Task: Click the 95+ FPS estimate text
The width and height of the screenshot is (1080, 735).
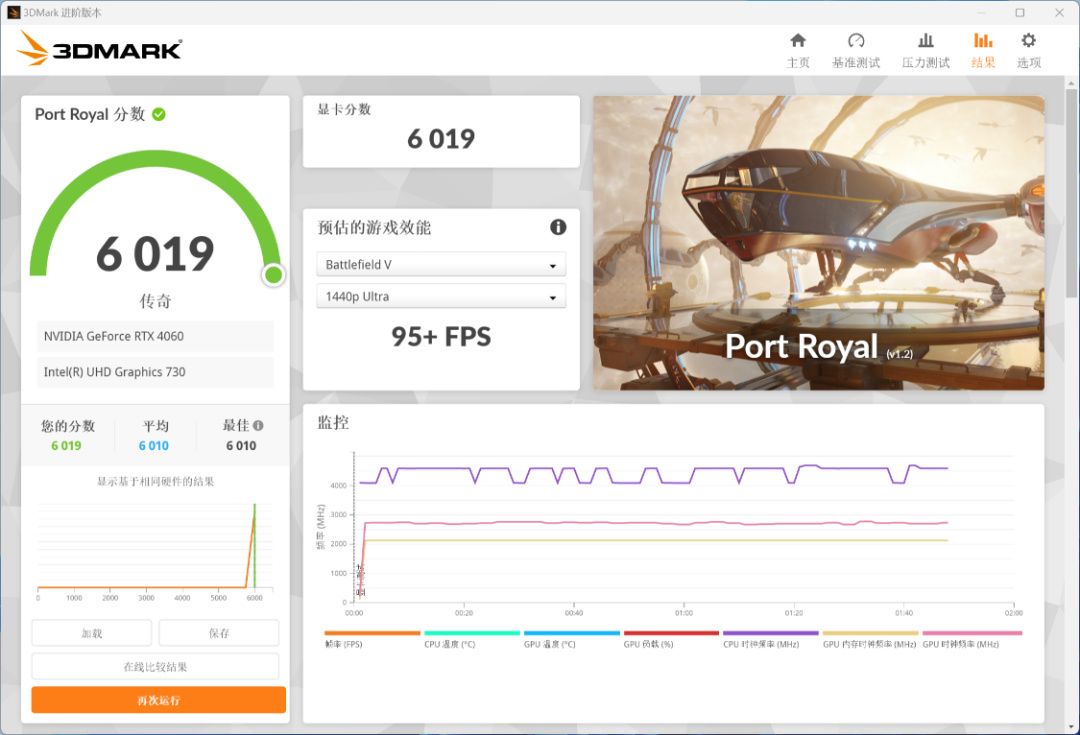Action: point(441,337)
